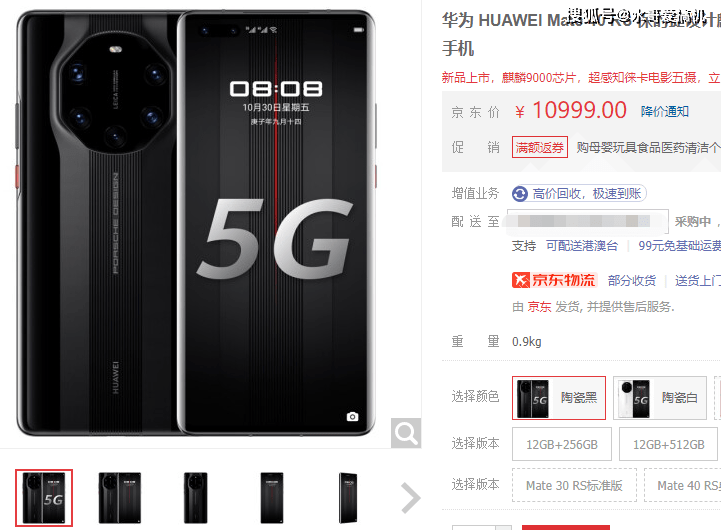Click the 高价回收，极速到账 service link
The width and height of the screenshot is (721, 530).
[587, 194]
